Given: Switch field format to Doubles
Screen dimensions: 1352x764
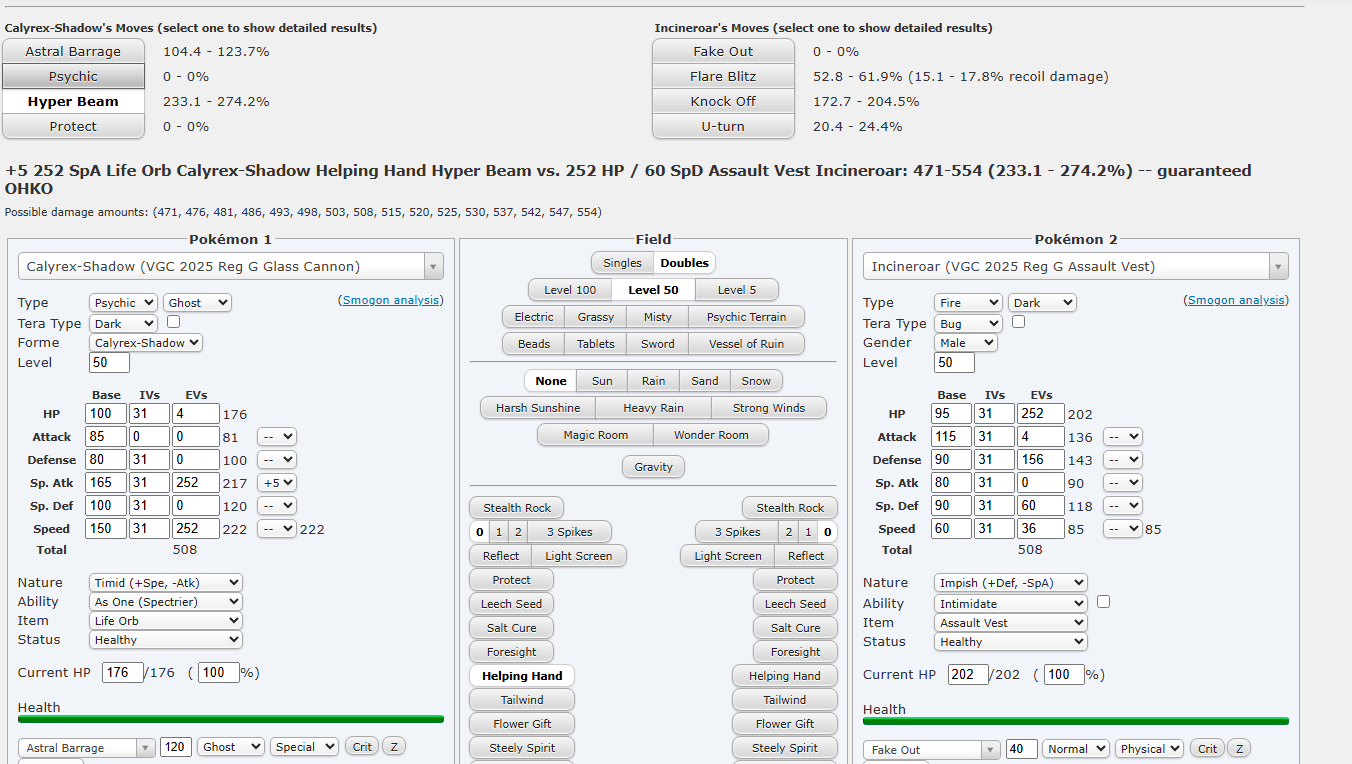Looking at the screenshot, I should click(685, 263).
